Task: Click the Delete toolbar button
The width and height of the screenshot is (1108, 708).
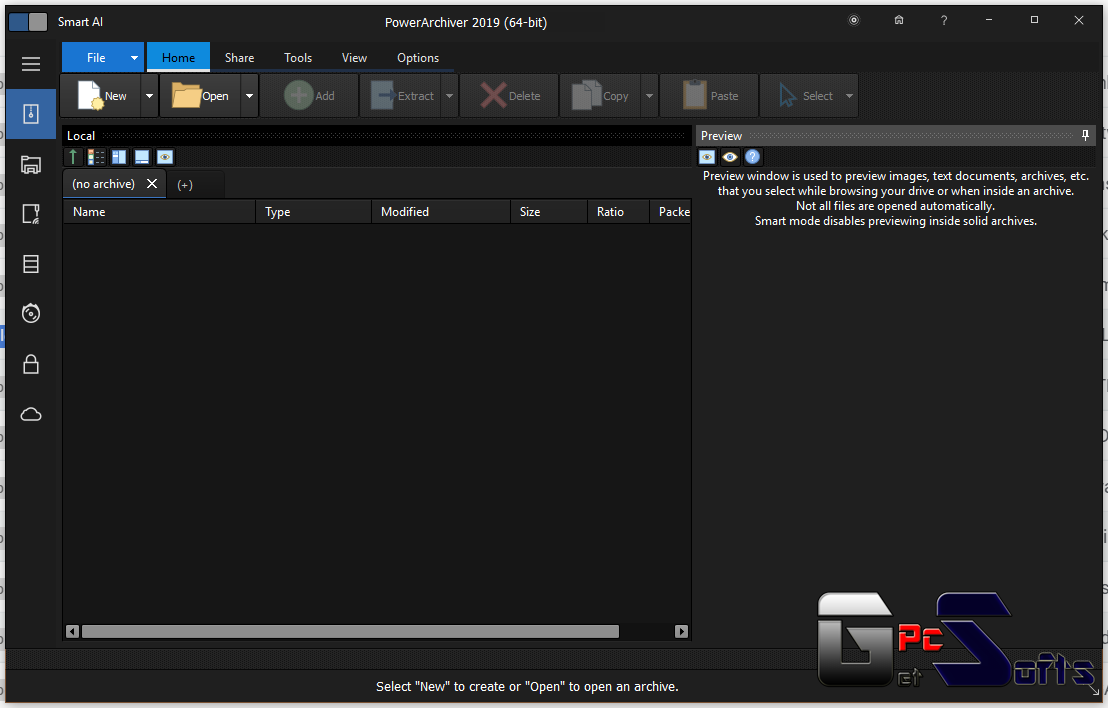Action: tap(509, 95)
